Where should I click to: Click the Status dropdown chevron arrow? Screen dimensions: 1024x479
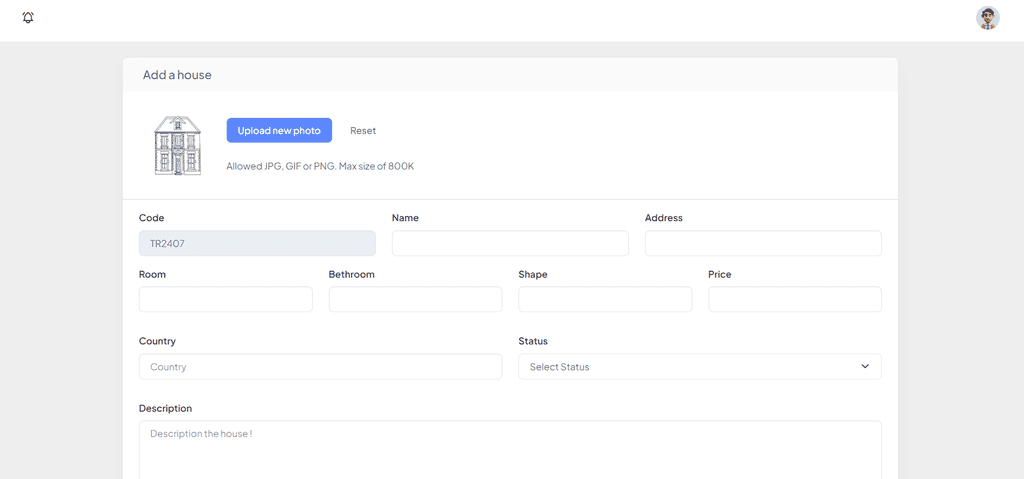(865, 367)
